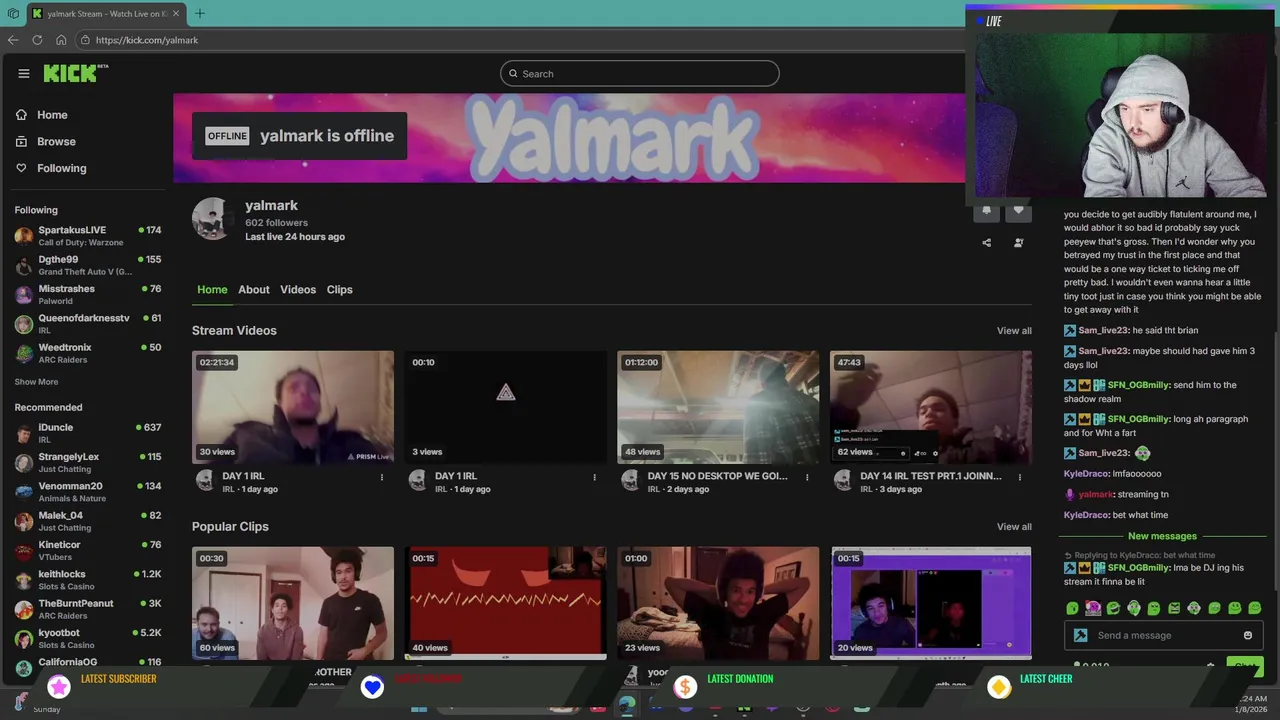Click the Send a message chat field

[1165, 635]
